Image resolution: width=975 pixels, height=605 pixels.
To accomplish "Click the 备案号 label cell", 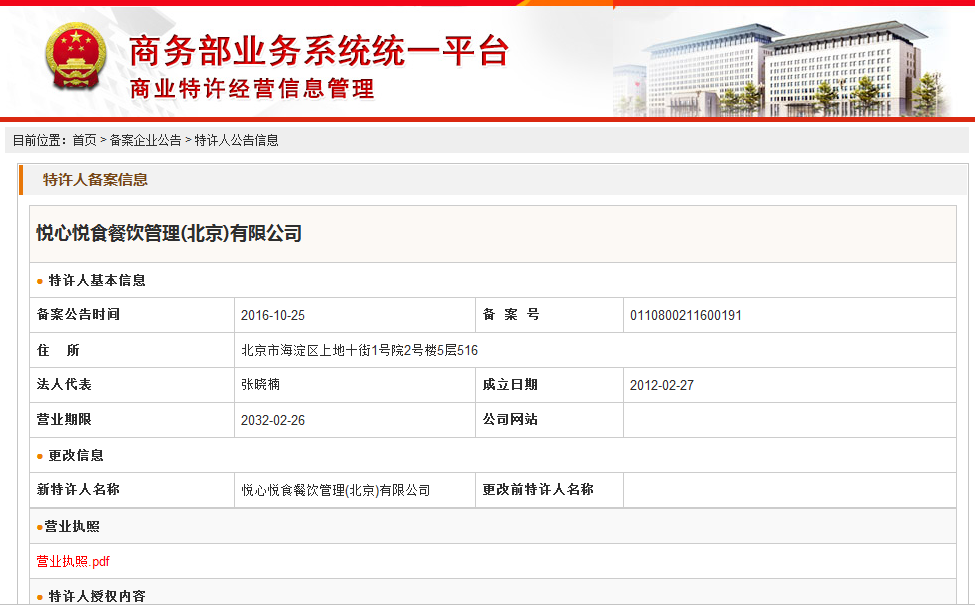I will (549, 315).
